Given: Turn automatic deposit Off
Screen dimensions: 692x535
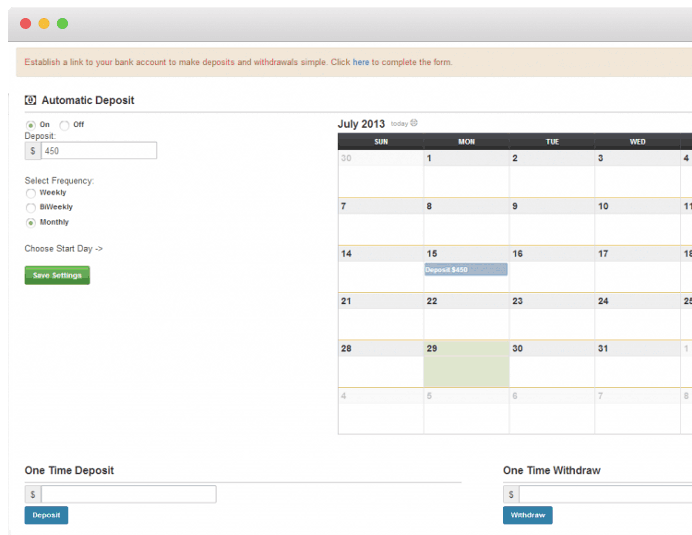Looking at the screenshot, I should tap(64, 125).
